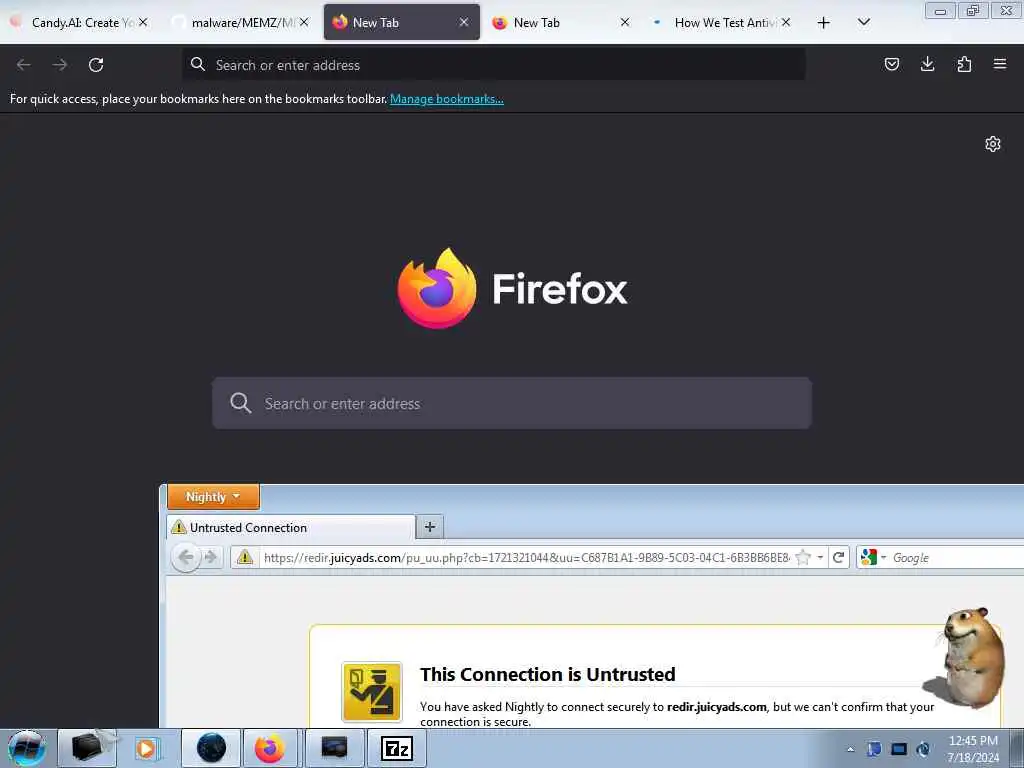
Task: Go back in the Nightly window
Action: [x=185, y=557]
